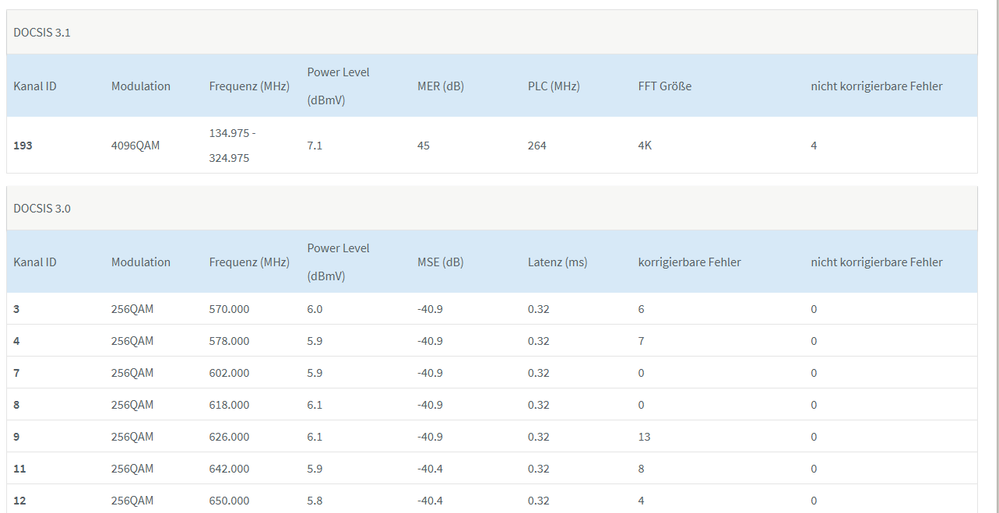Click korrigierbare Fehler value 7
Viewport: 999px width, 513px height.
click(x=641, y=341)
